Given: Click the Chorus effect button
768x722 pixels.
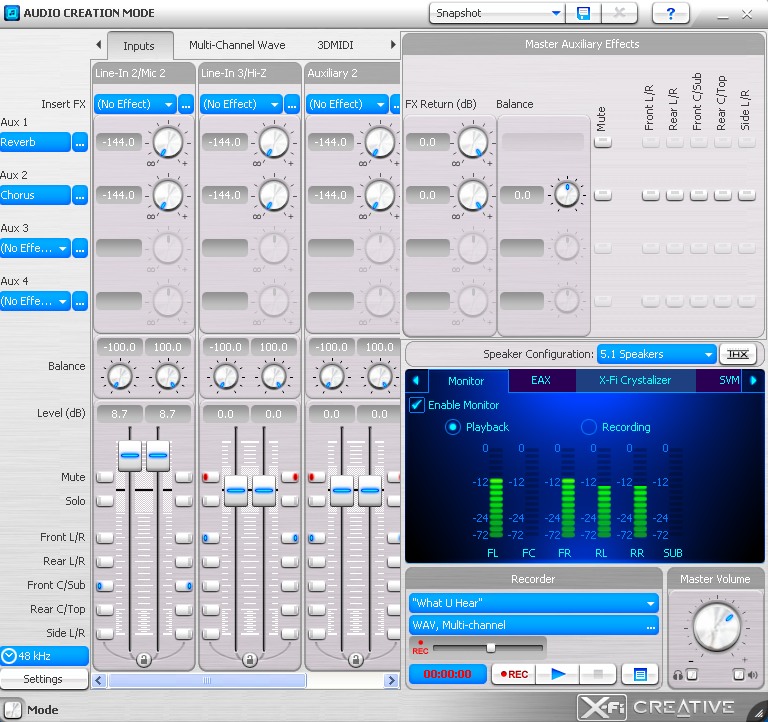Looking at the screenshot, I should (x=35, y=195).
